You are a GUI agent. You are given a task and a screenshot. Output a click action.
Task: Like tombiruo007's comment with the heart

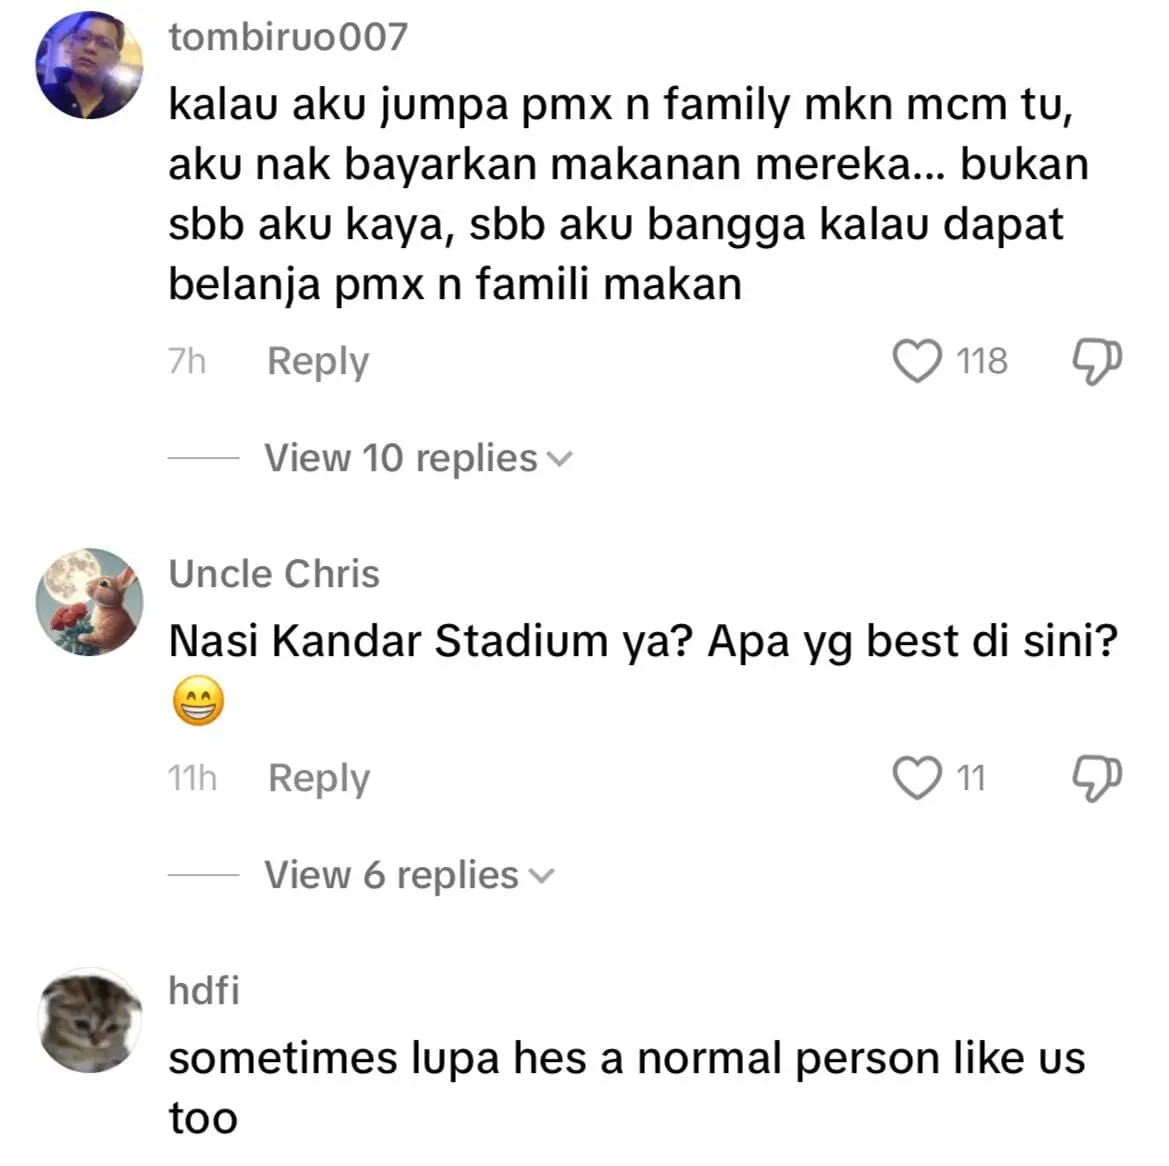(916, 361)
